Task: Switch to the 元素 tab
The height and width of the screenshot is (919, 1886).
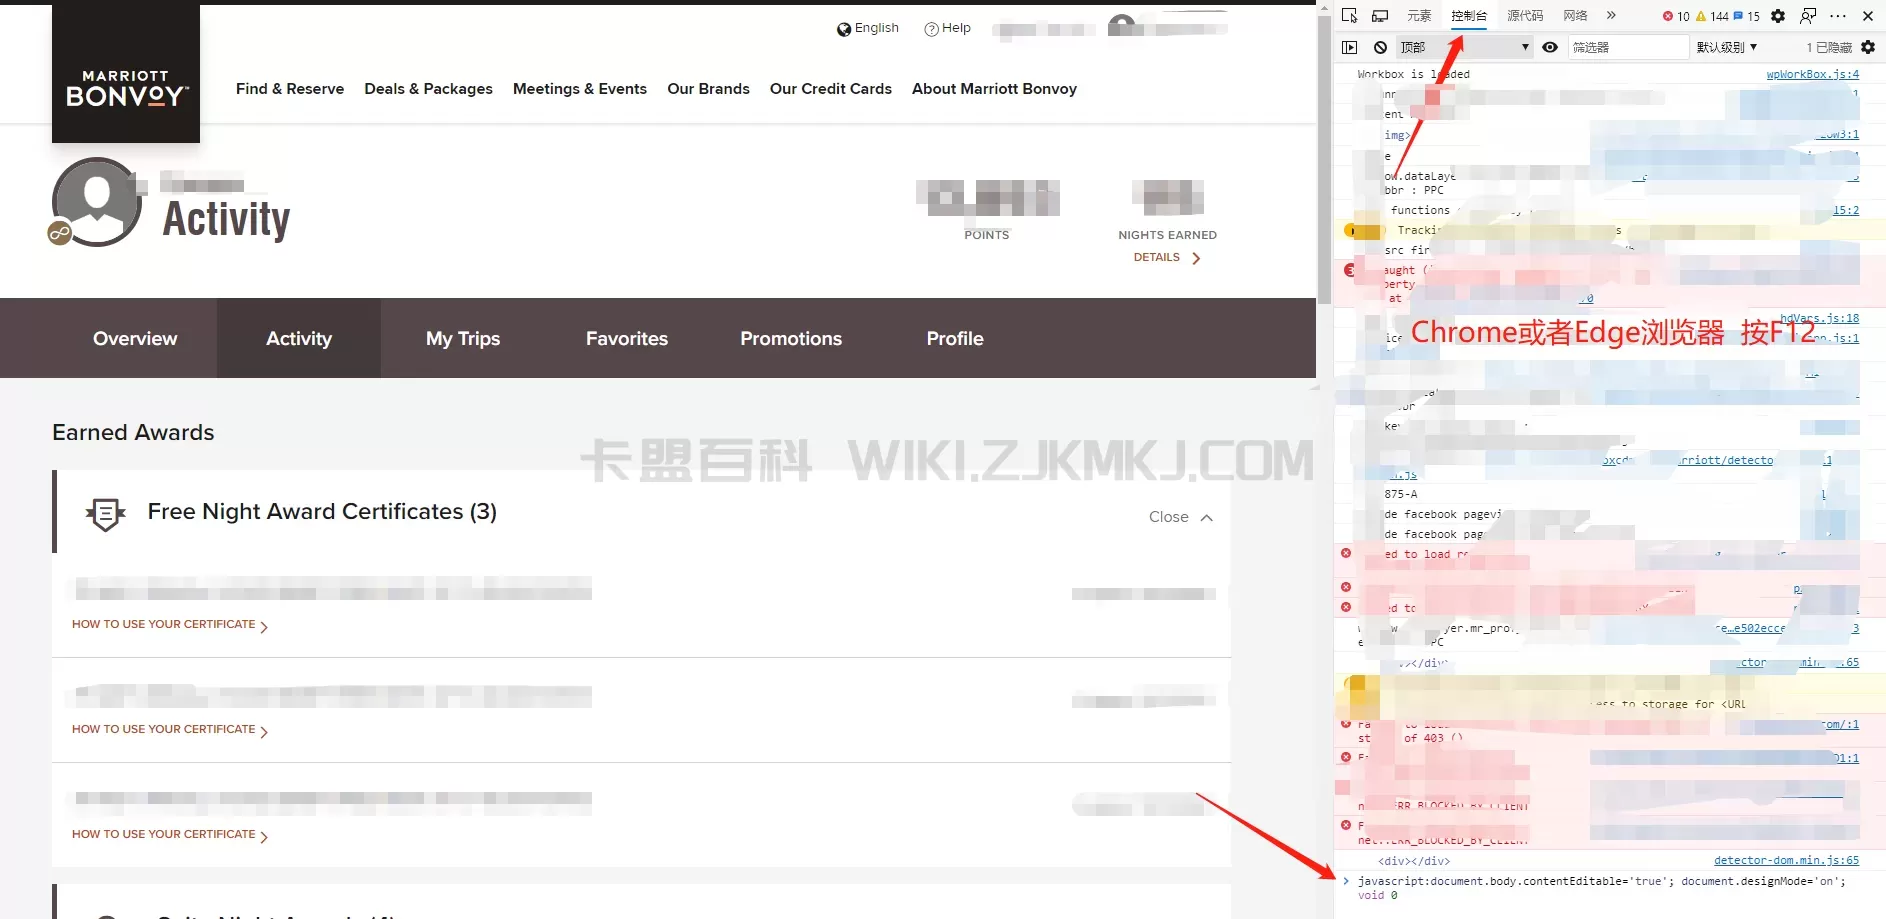Action: click(x=1419, y=16)
